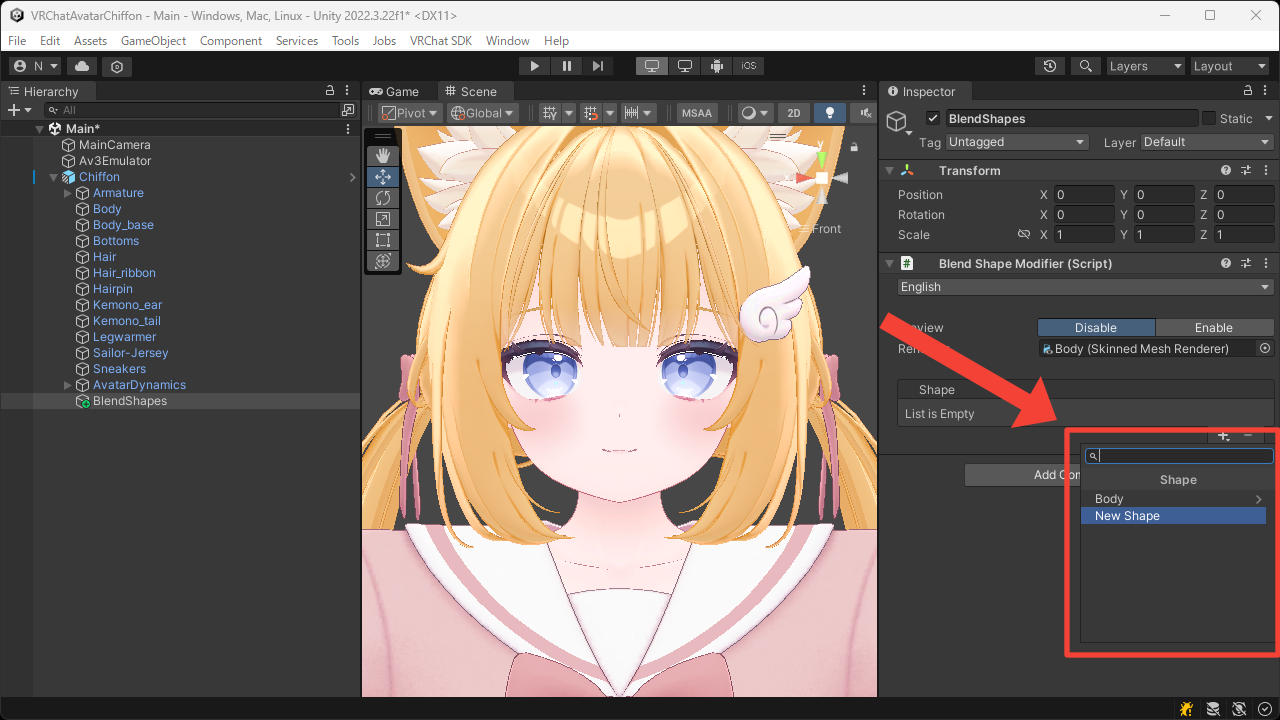Click the Play button

coord(535,66)
